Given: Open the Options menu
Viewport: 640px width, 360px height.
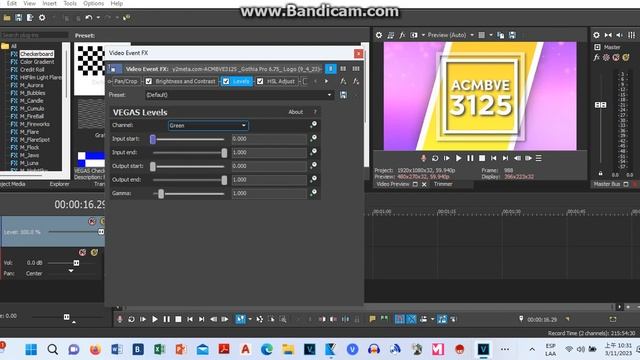Looking at the screenshot, I should point(93,3).
